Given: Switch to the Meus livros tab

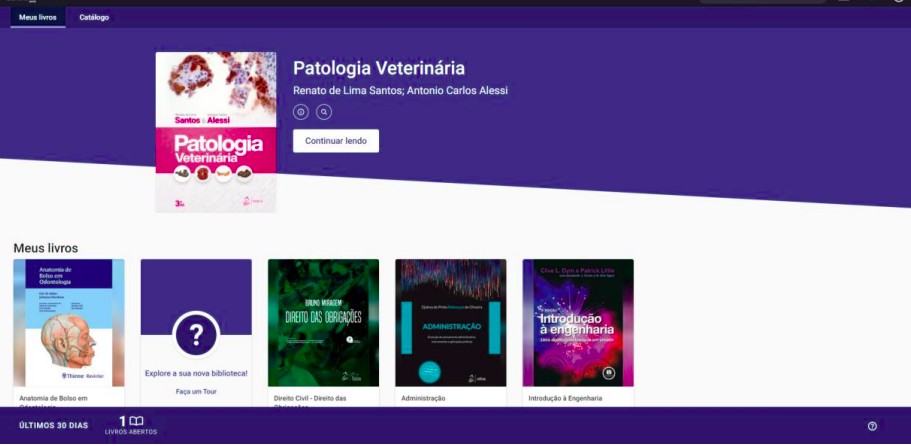Looking at the screenshot, I should click(x=38, y=17).
